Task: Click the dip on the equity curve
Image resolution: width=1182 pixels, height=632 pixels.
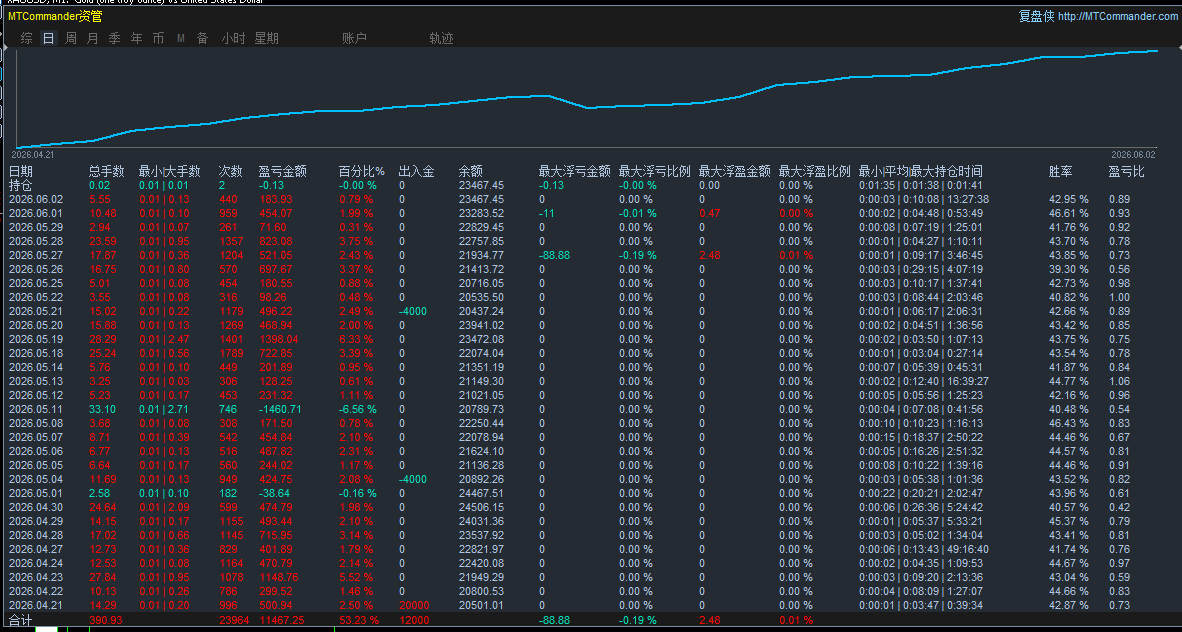Action: pyautogui.click(x=587, y=108)
